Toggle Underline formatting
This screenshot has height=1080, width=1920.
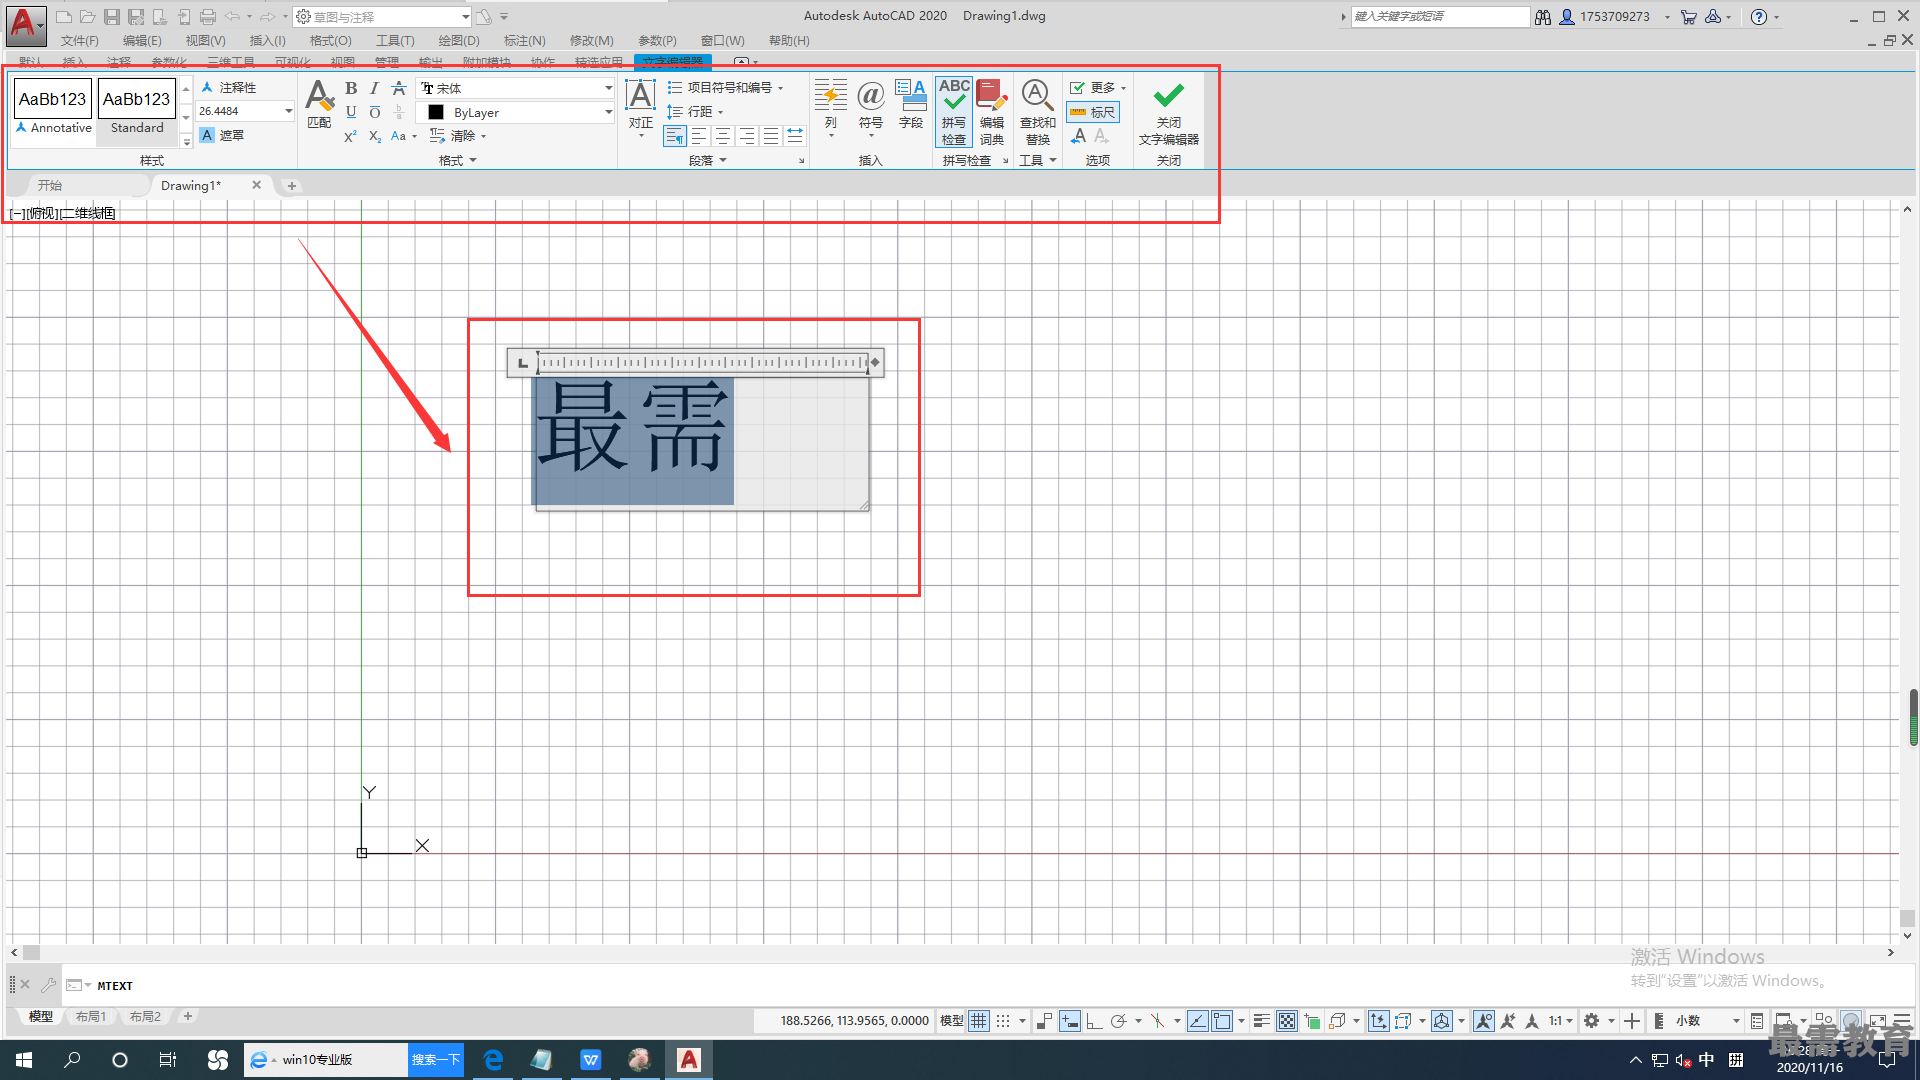tap(351, 112)
